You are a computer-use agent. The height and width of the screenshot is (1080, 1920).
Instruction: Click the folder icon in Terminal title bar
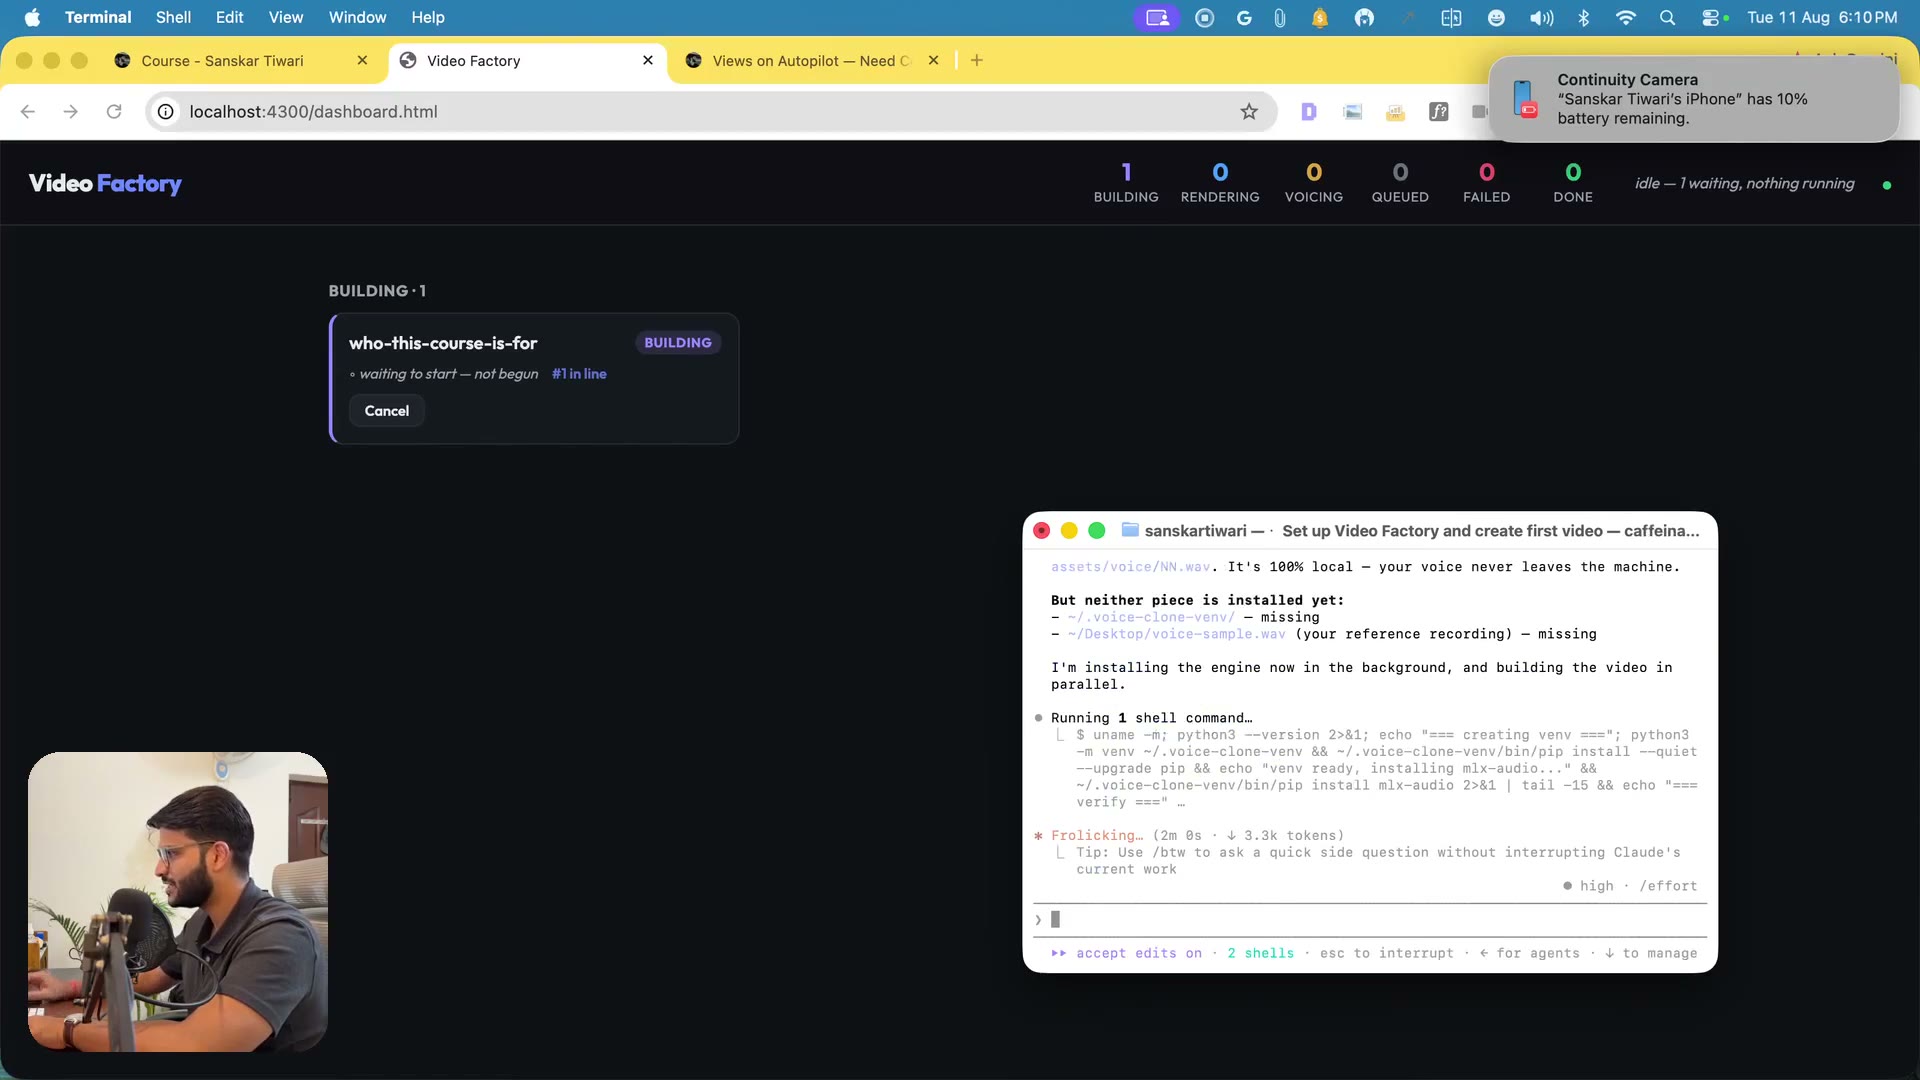click(x=1130, y=530)
